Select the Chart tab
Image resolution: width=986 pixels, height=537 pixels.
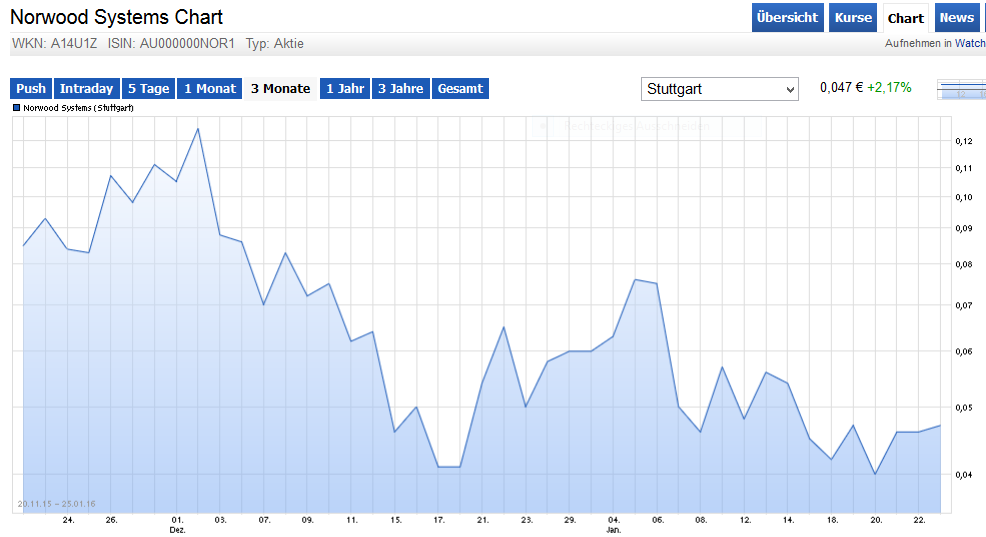click(x=906, y=18)
